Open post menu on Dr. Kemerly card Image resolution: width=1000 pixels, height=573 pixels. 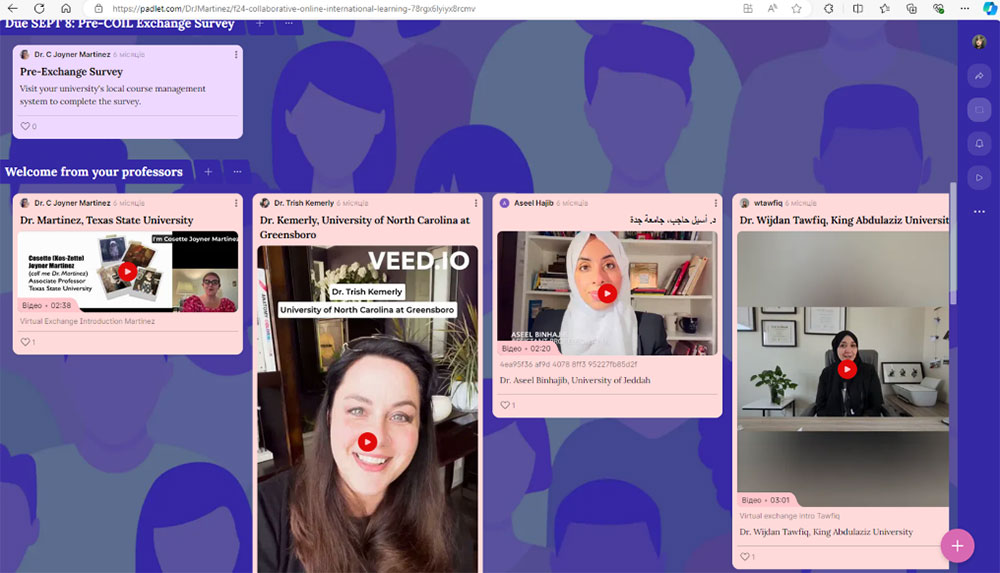(476, 203)
